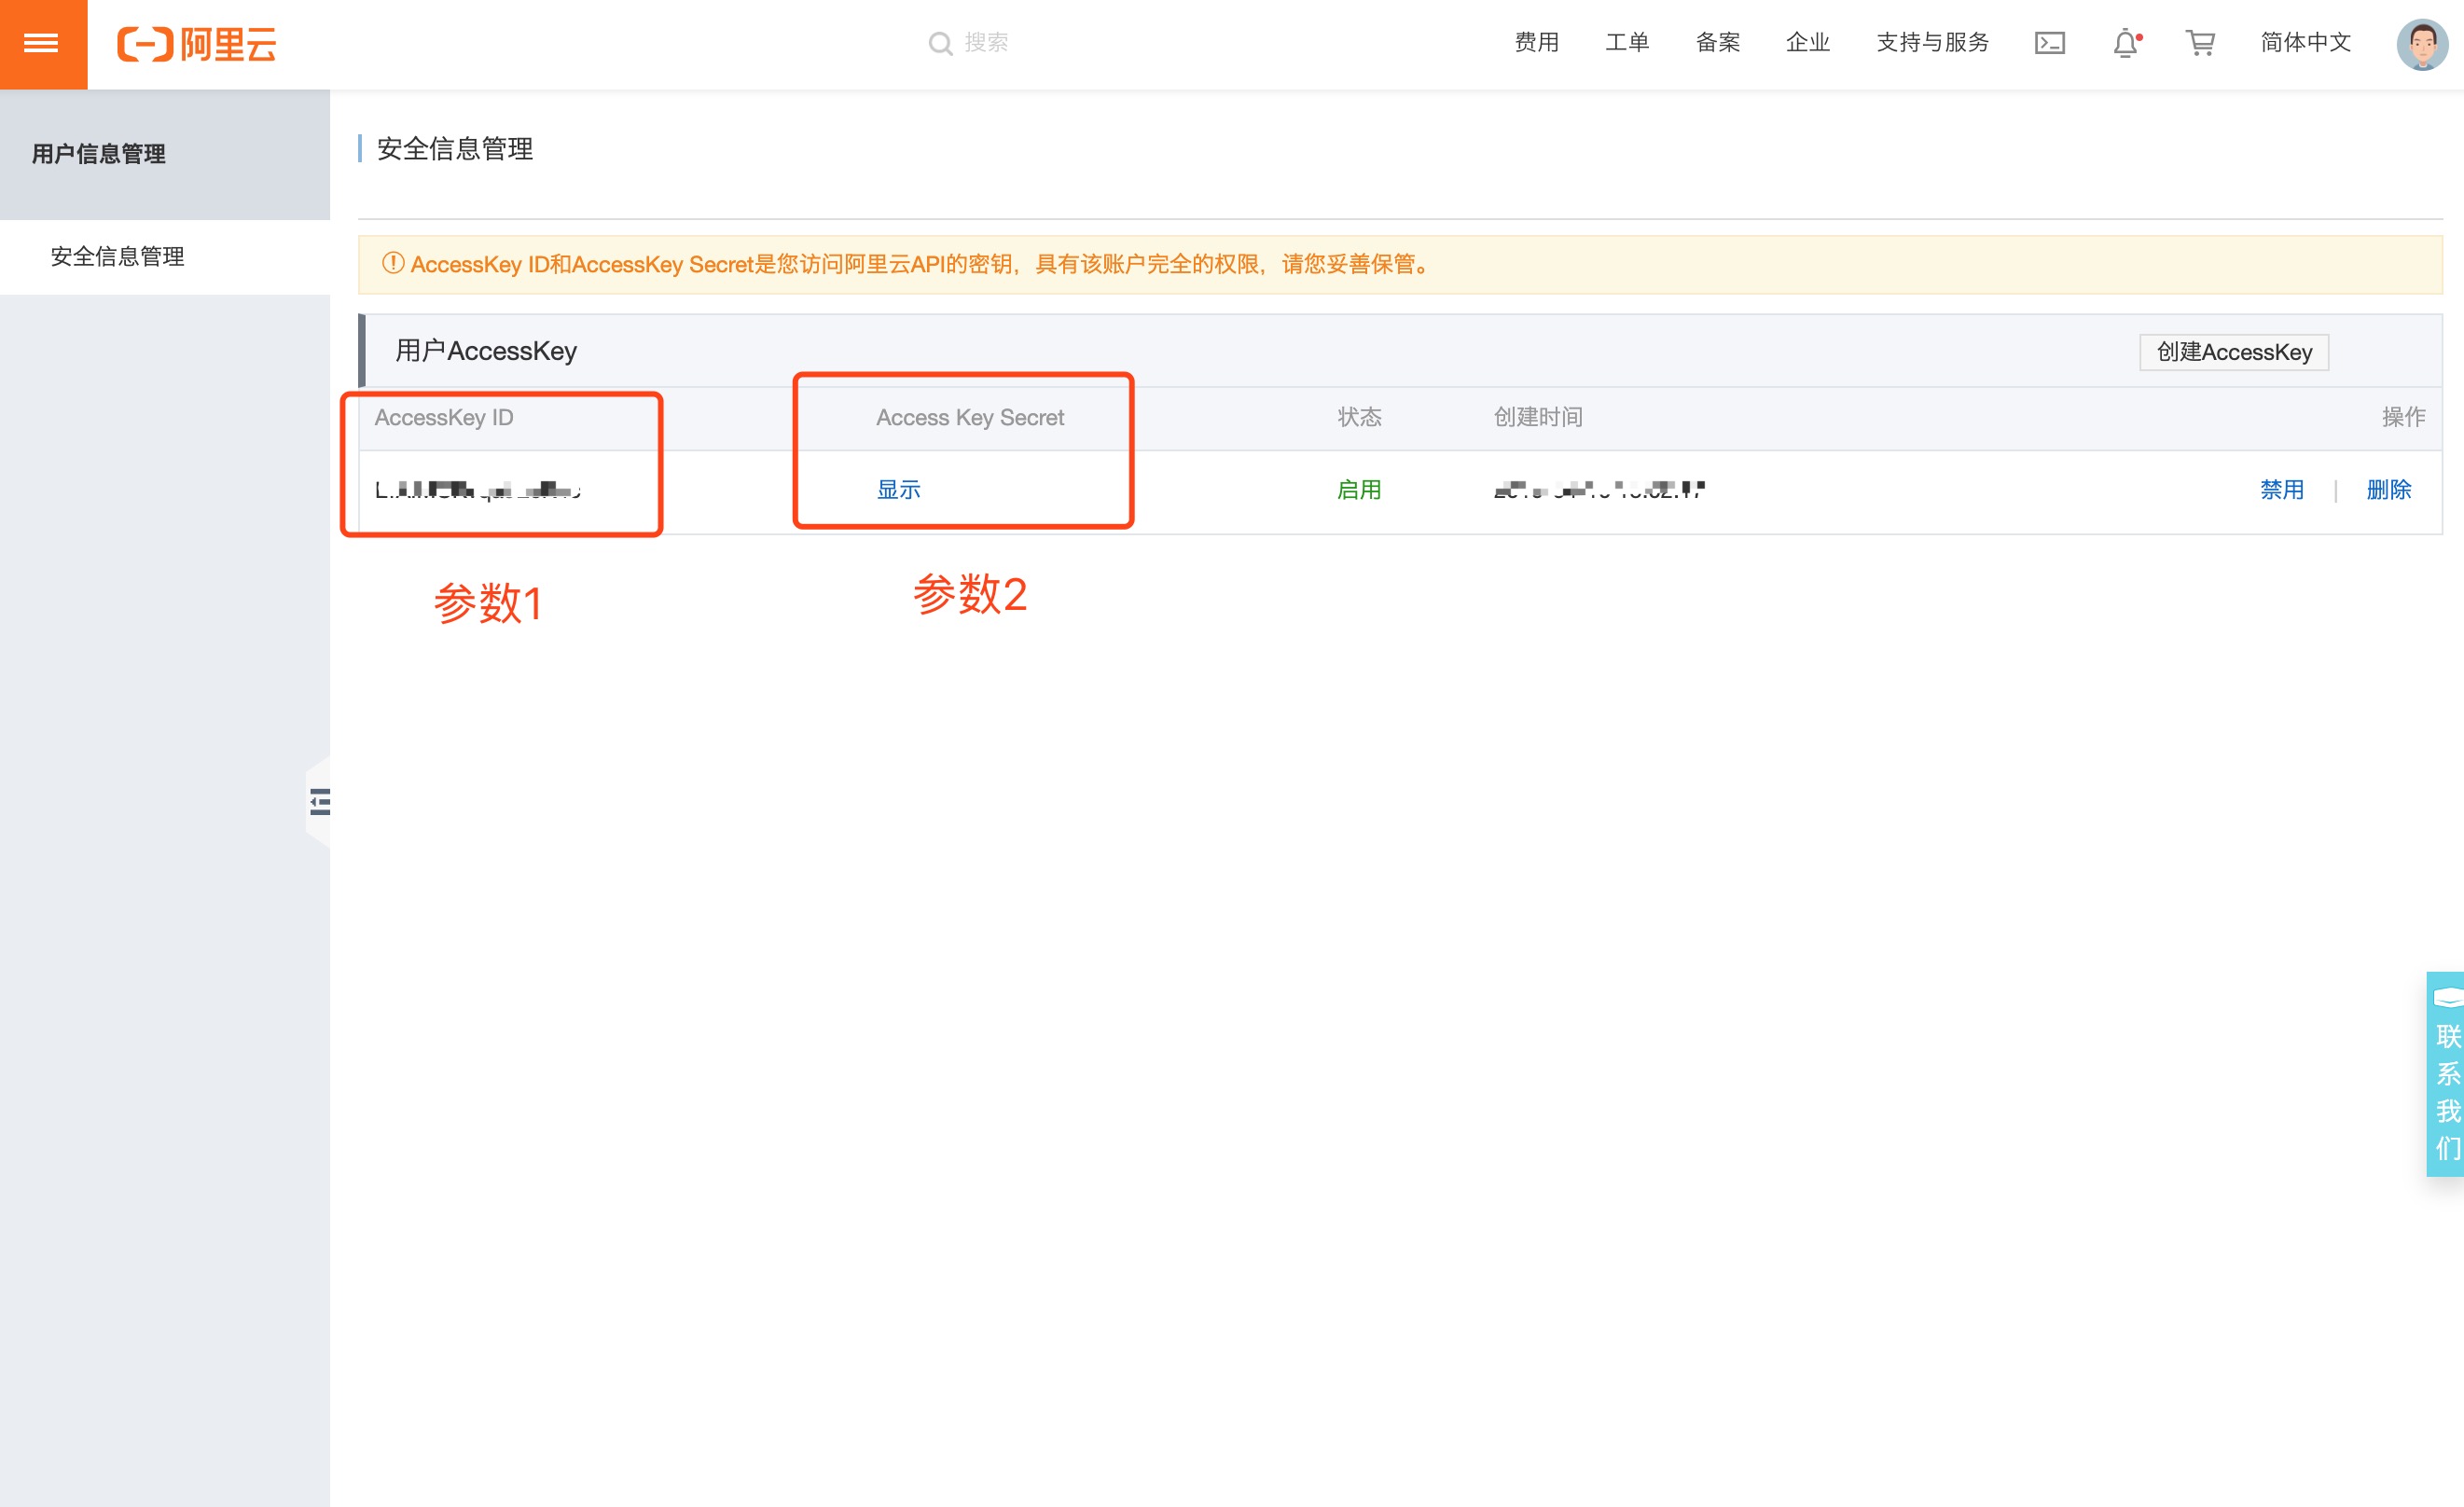Open the Cloud Shell terminal icon

[x=2049, y=43]
